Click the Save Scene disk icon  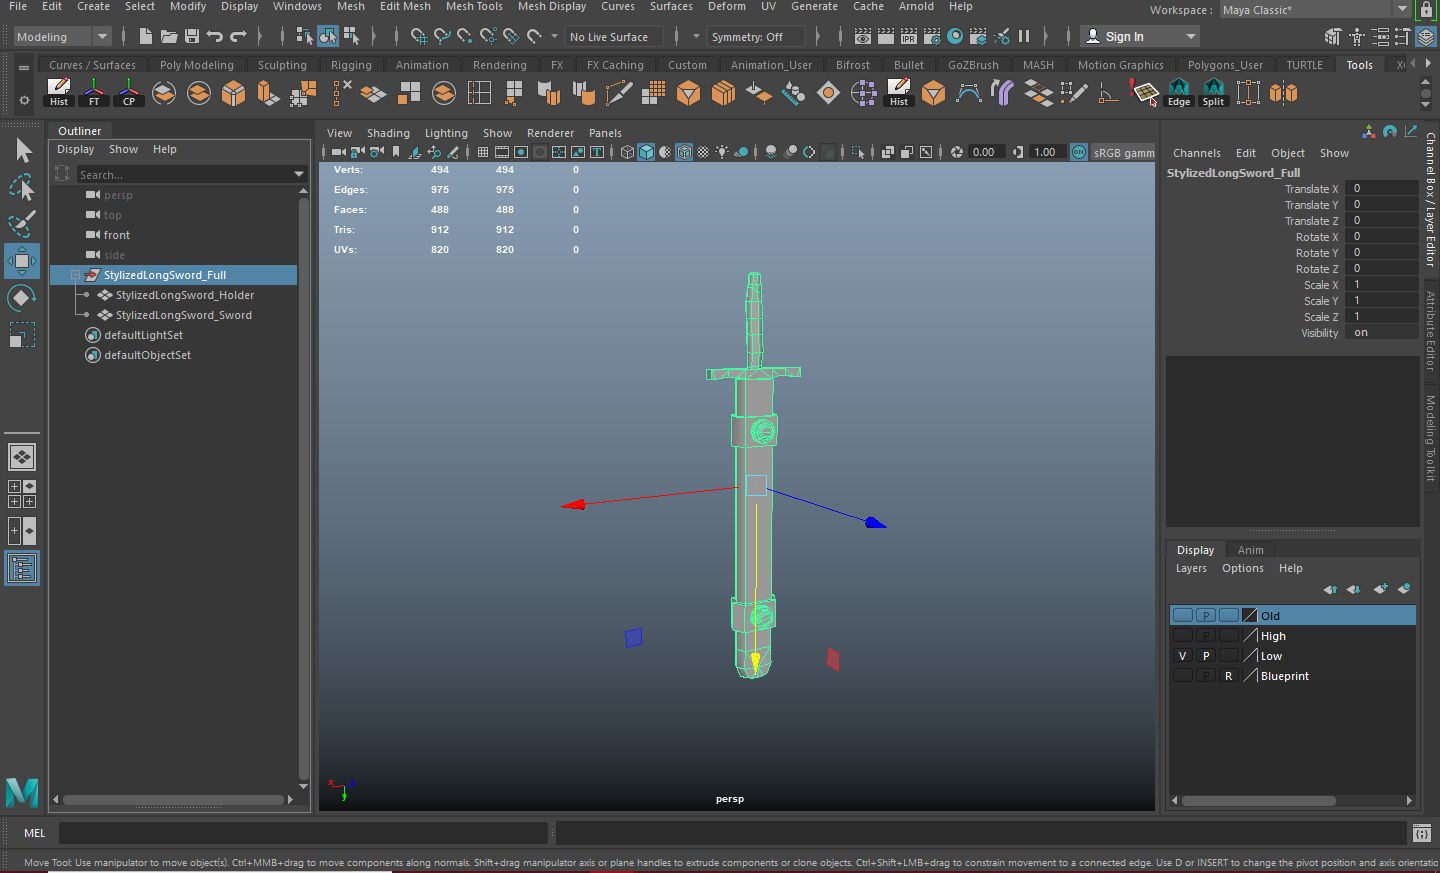(x=192, y=36)
